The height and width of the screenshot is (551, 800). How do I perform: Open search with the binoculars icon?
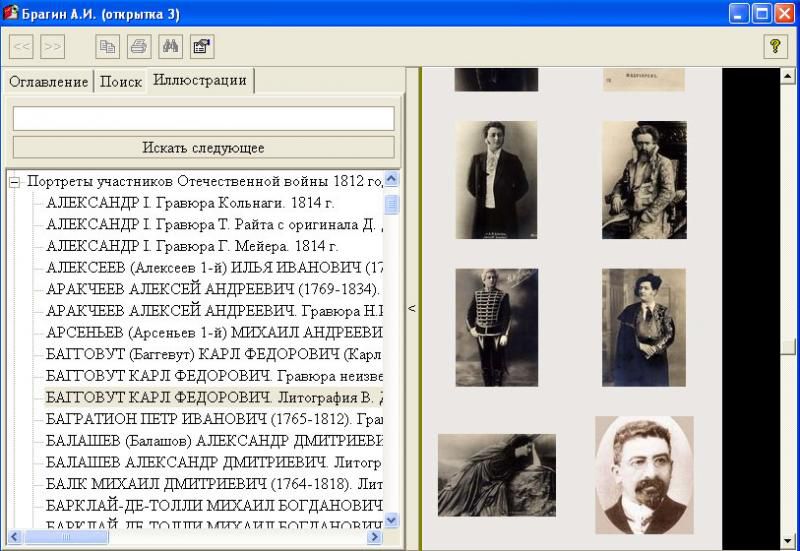point(169,45)
